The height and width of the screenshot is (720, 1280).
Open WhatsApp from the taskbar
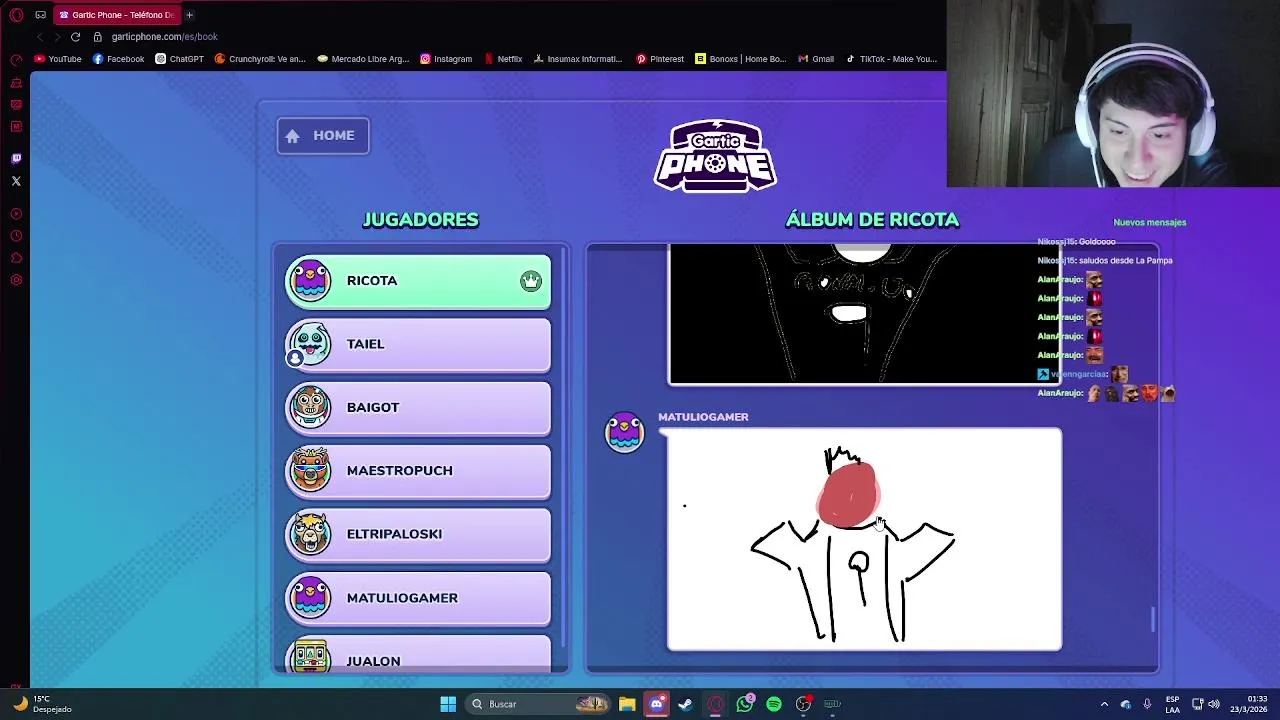(745, 704)
